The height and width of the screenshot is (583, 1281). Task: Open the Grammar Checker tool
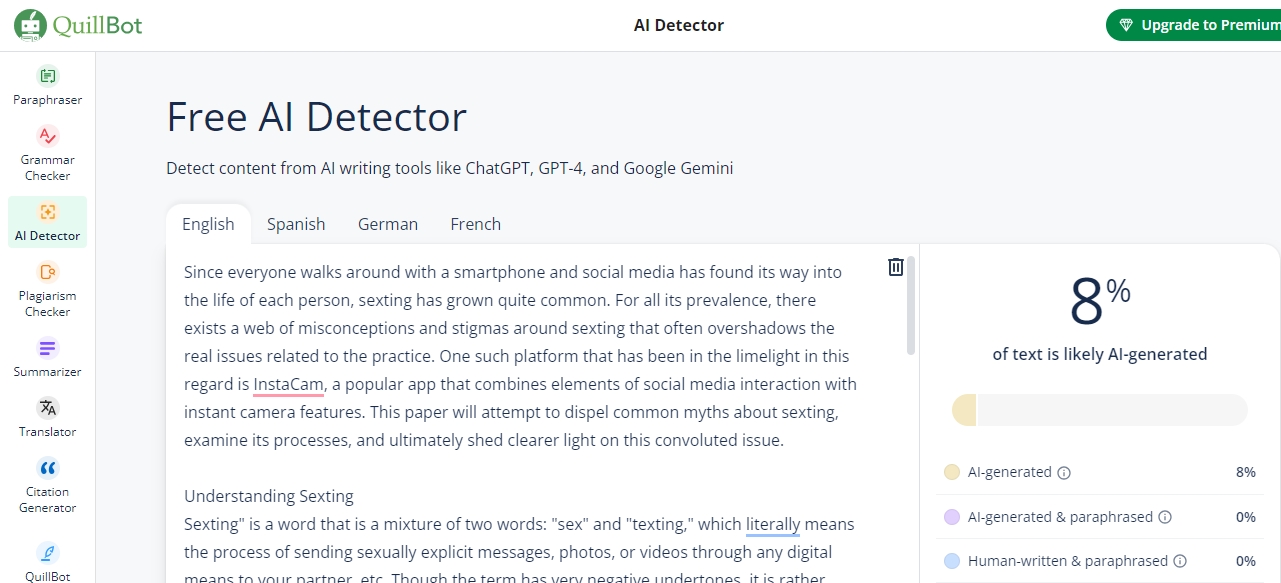[x=47, y=154]
